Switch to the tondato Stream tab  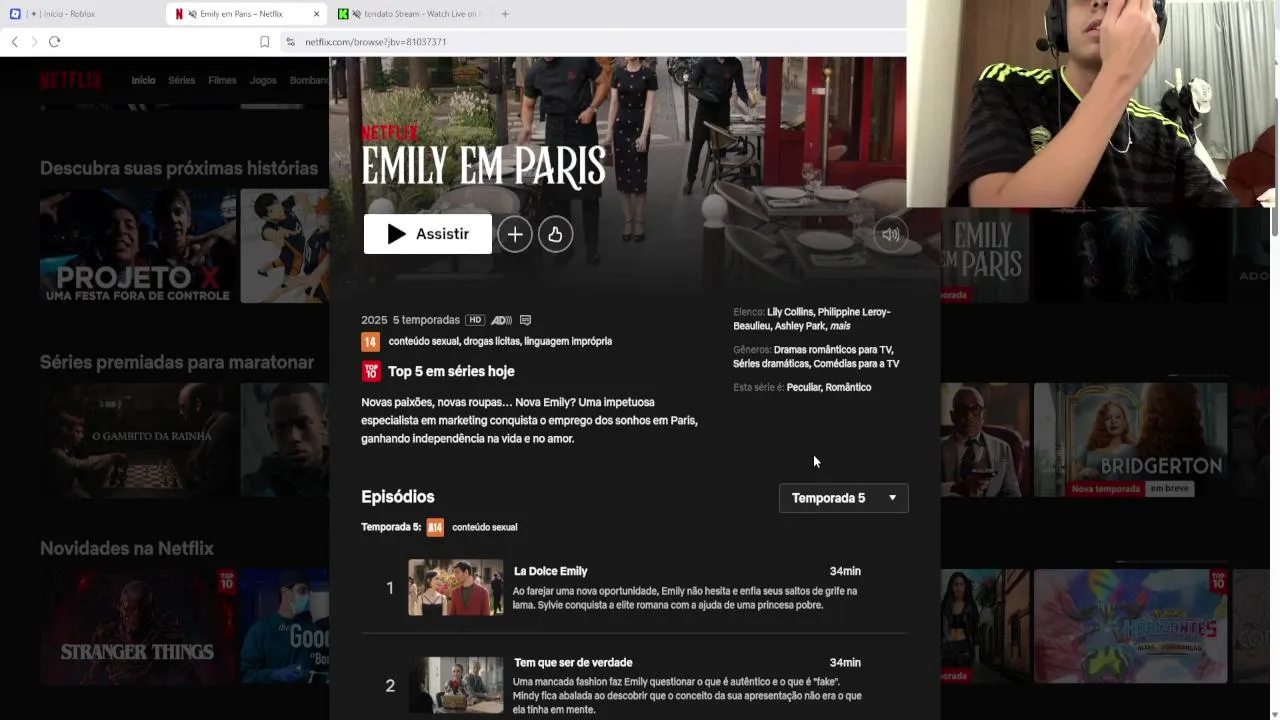[408, 14]
